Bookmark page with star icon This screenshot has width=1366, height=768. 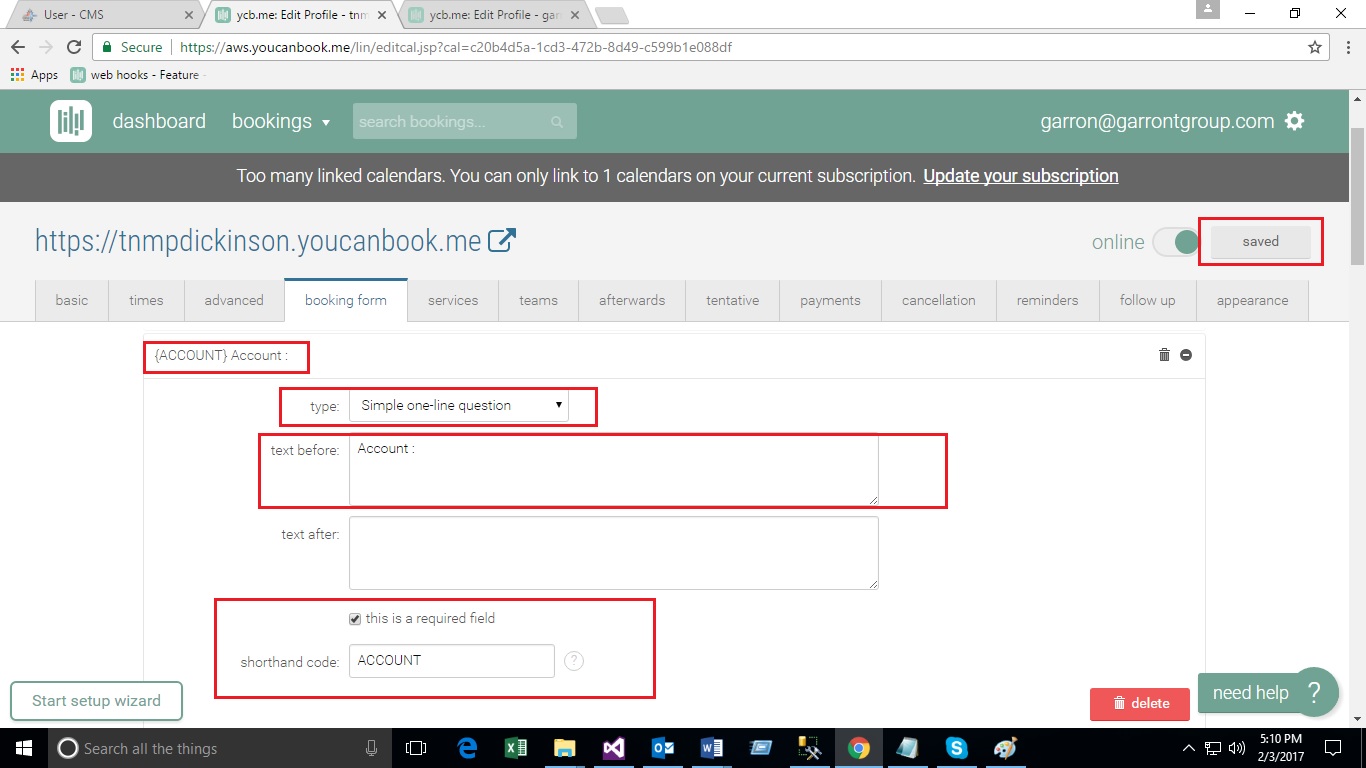pos(1315,47)
